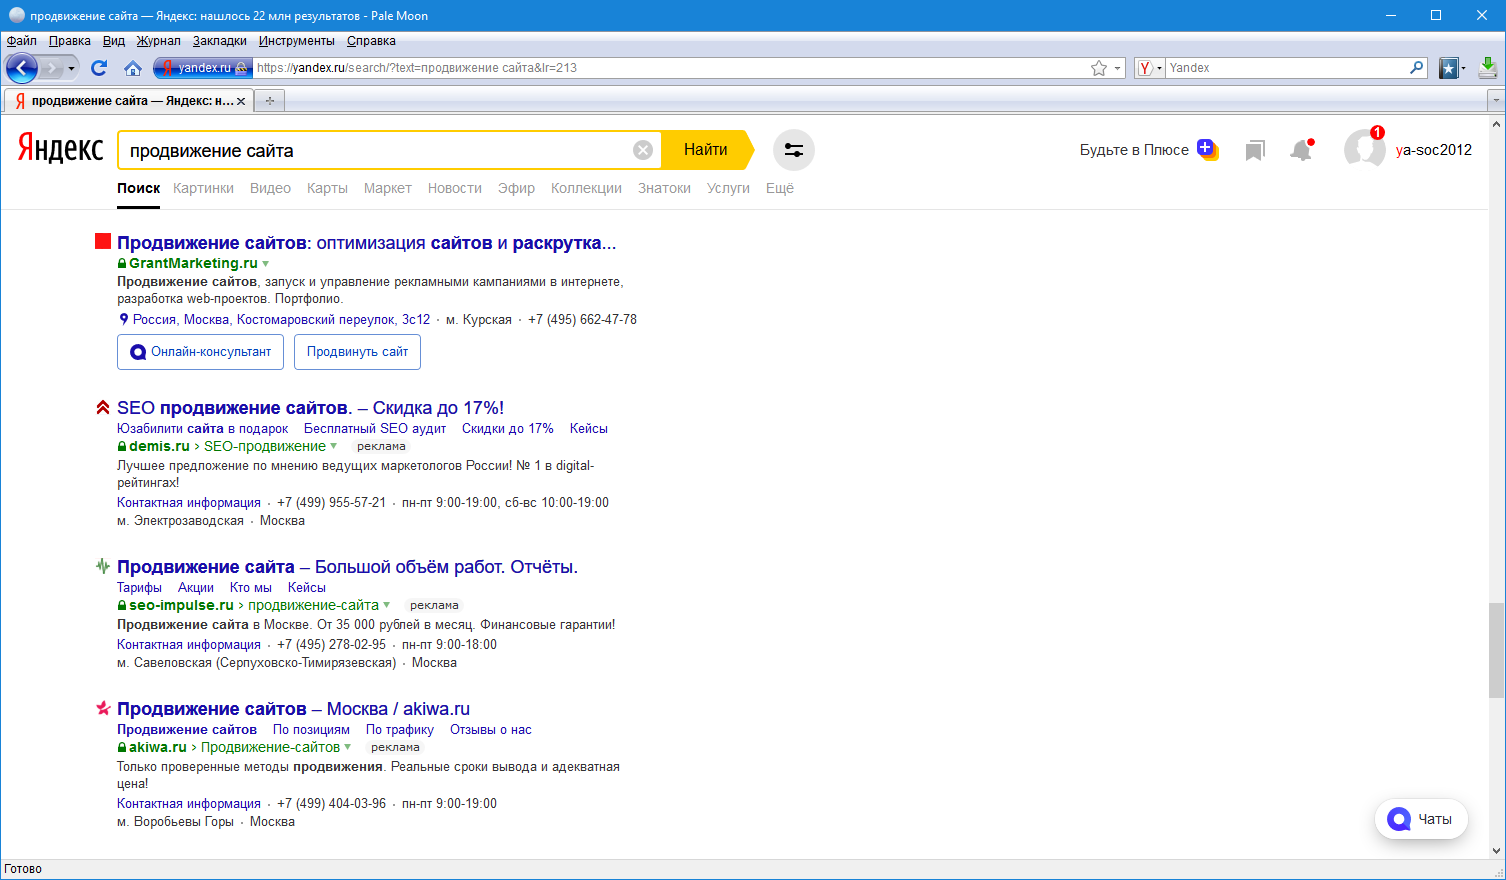Open the bookmarks menu star button
Image resolution: width=1506 pixels, height=880 pixels.
[1448, 68]
